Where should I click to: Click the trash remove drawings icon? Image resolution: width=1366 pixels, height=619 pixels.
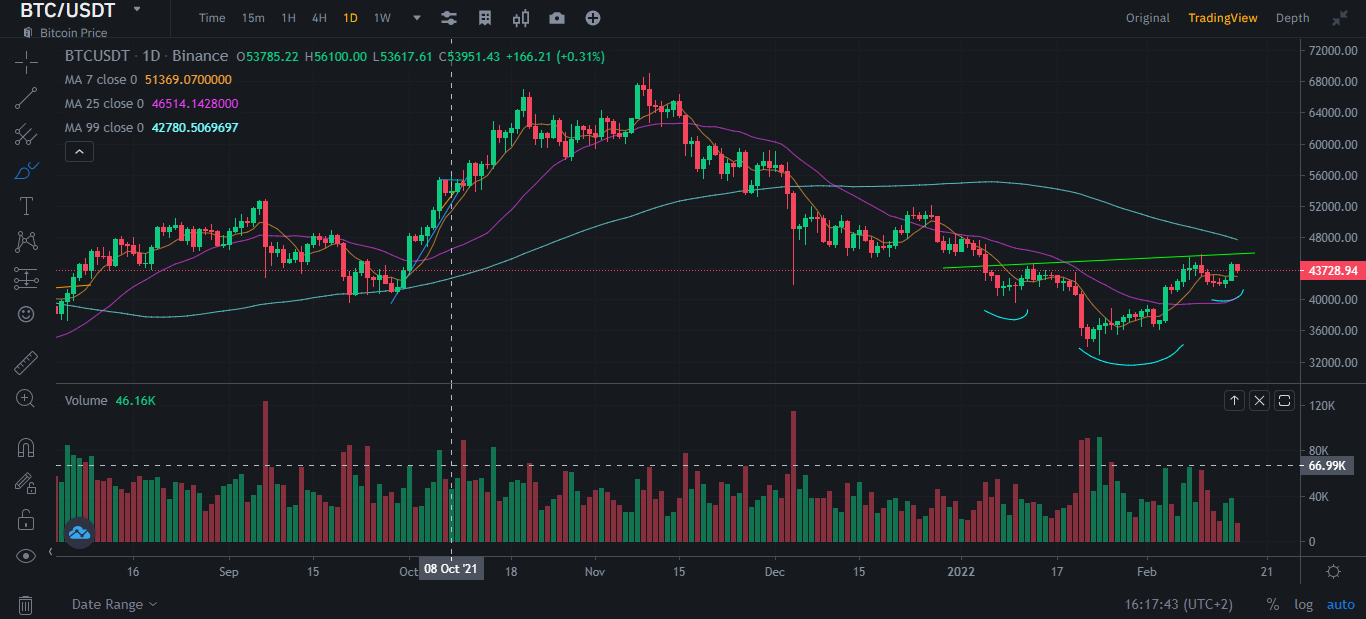26,605
